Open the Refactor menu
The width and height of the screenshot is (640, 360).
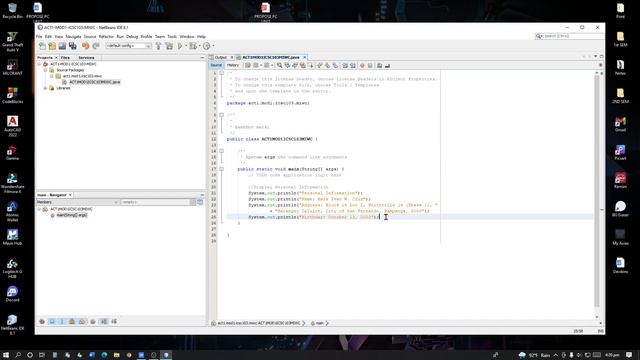coord(106,37)
